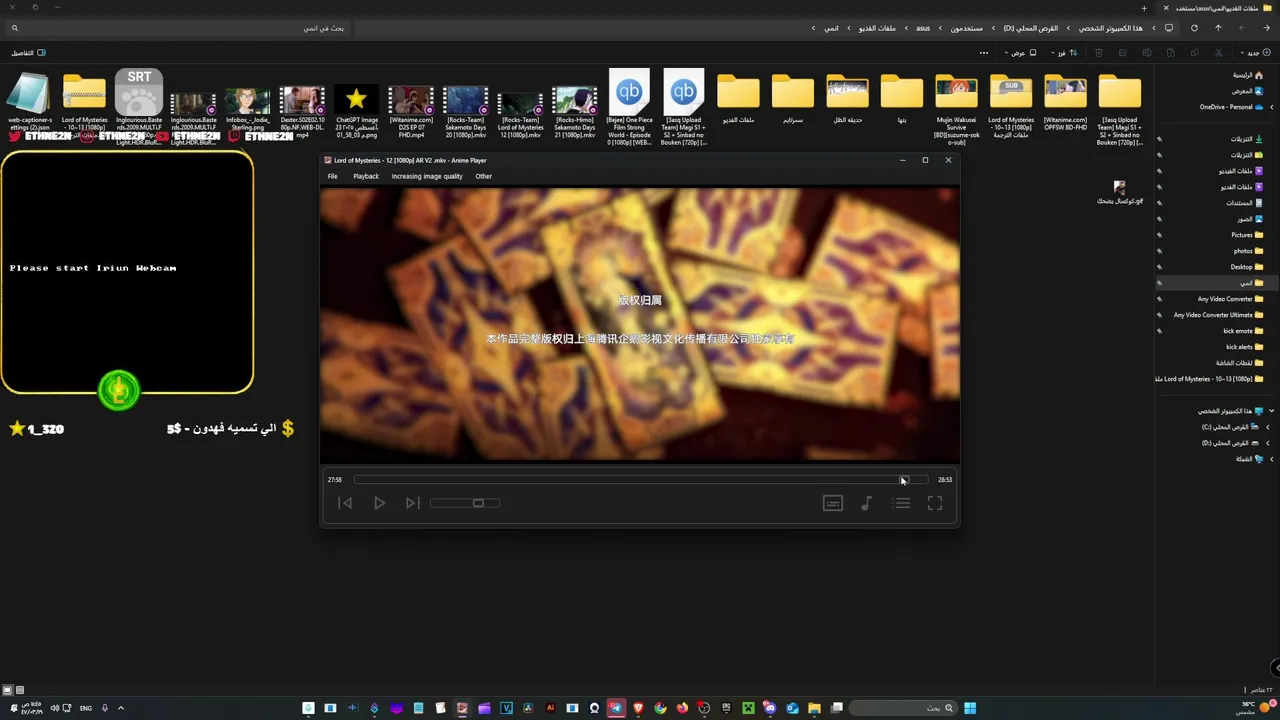1280x720 pixels.
Task: Open subtitles icon in Anime Player
Action: (x=833, y=503)
